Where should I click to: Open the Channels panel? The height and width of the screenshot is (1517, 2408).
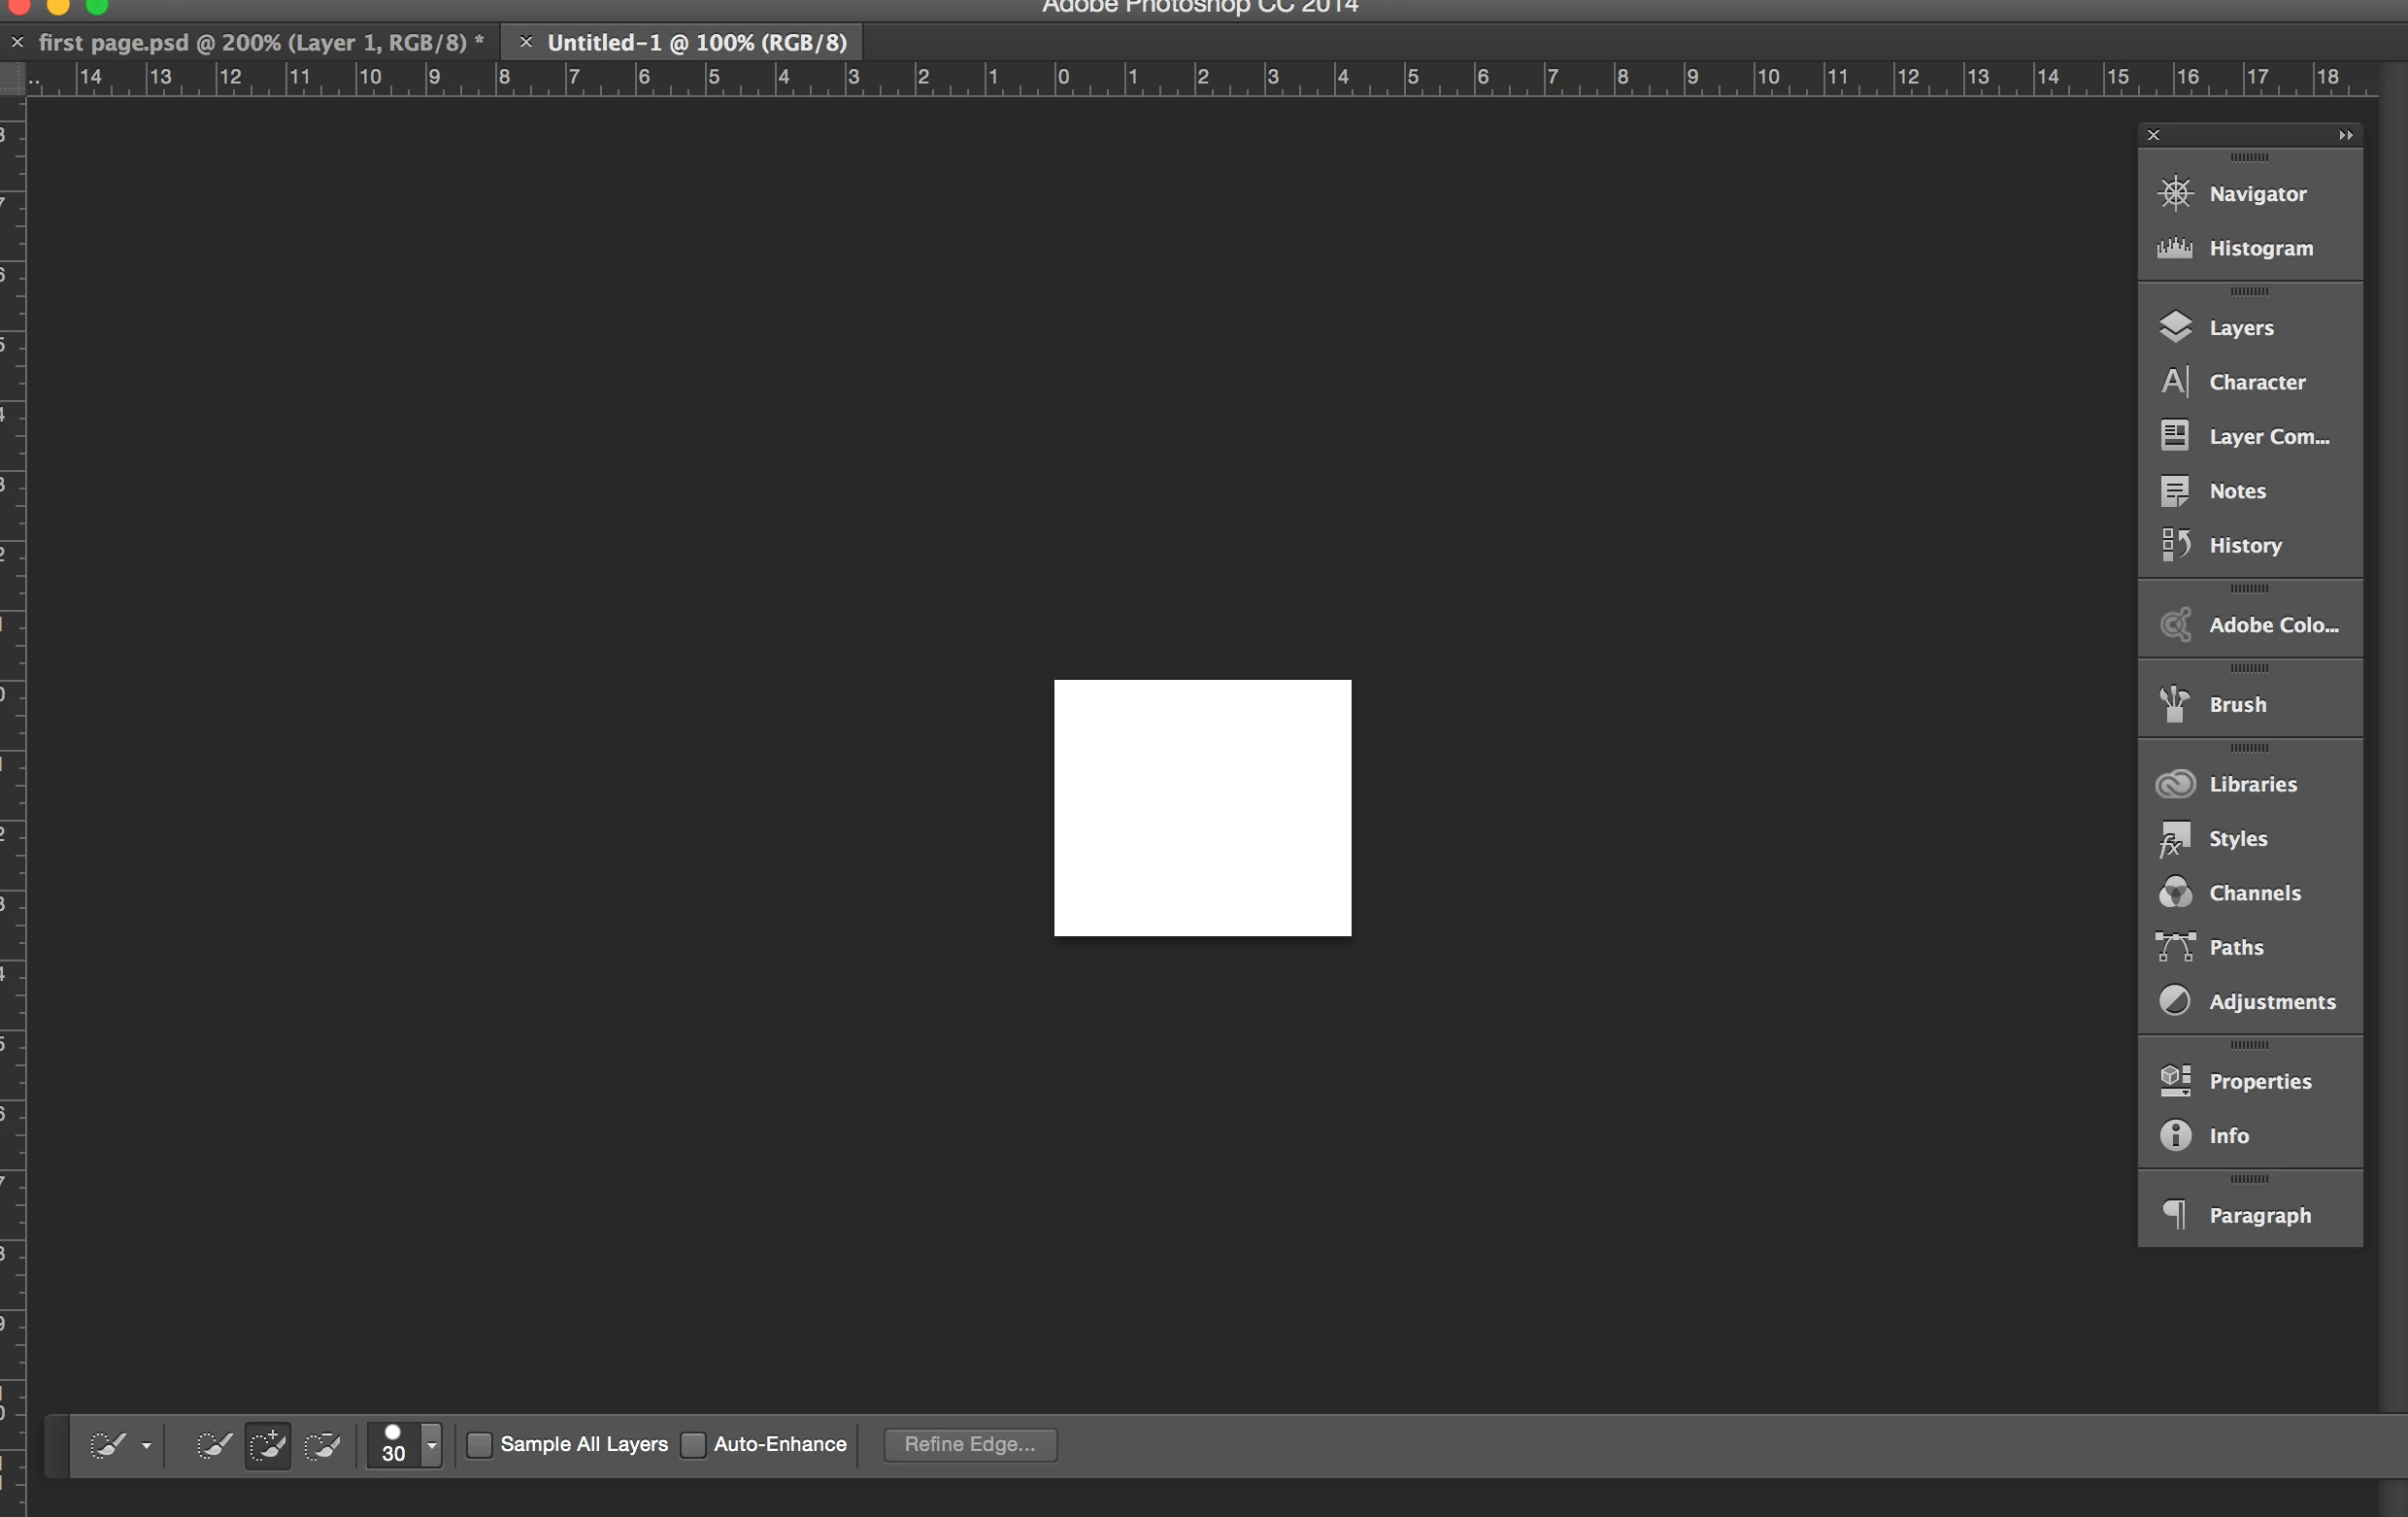click(2254, 893)
